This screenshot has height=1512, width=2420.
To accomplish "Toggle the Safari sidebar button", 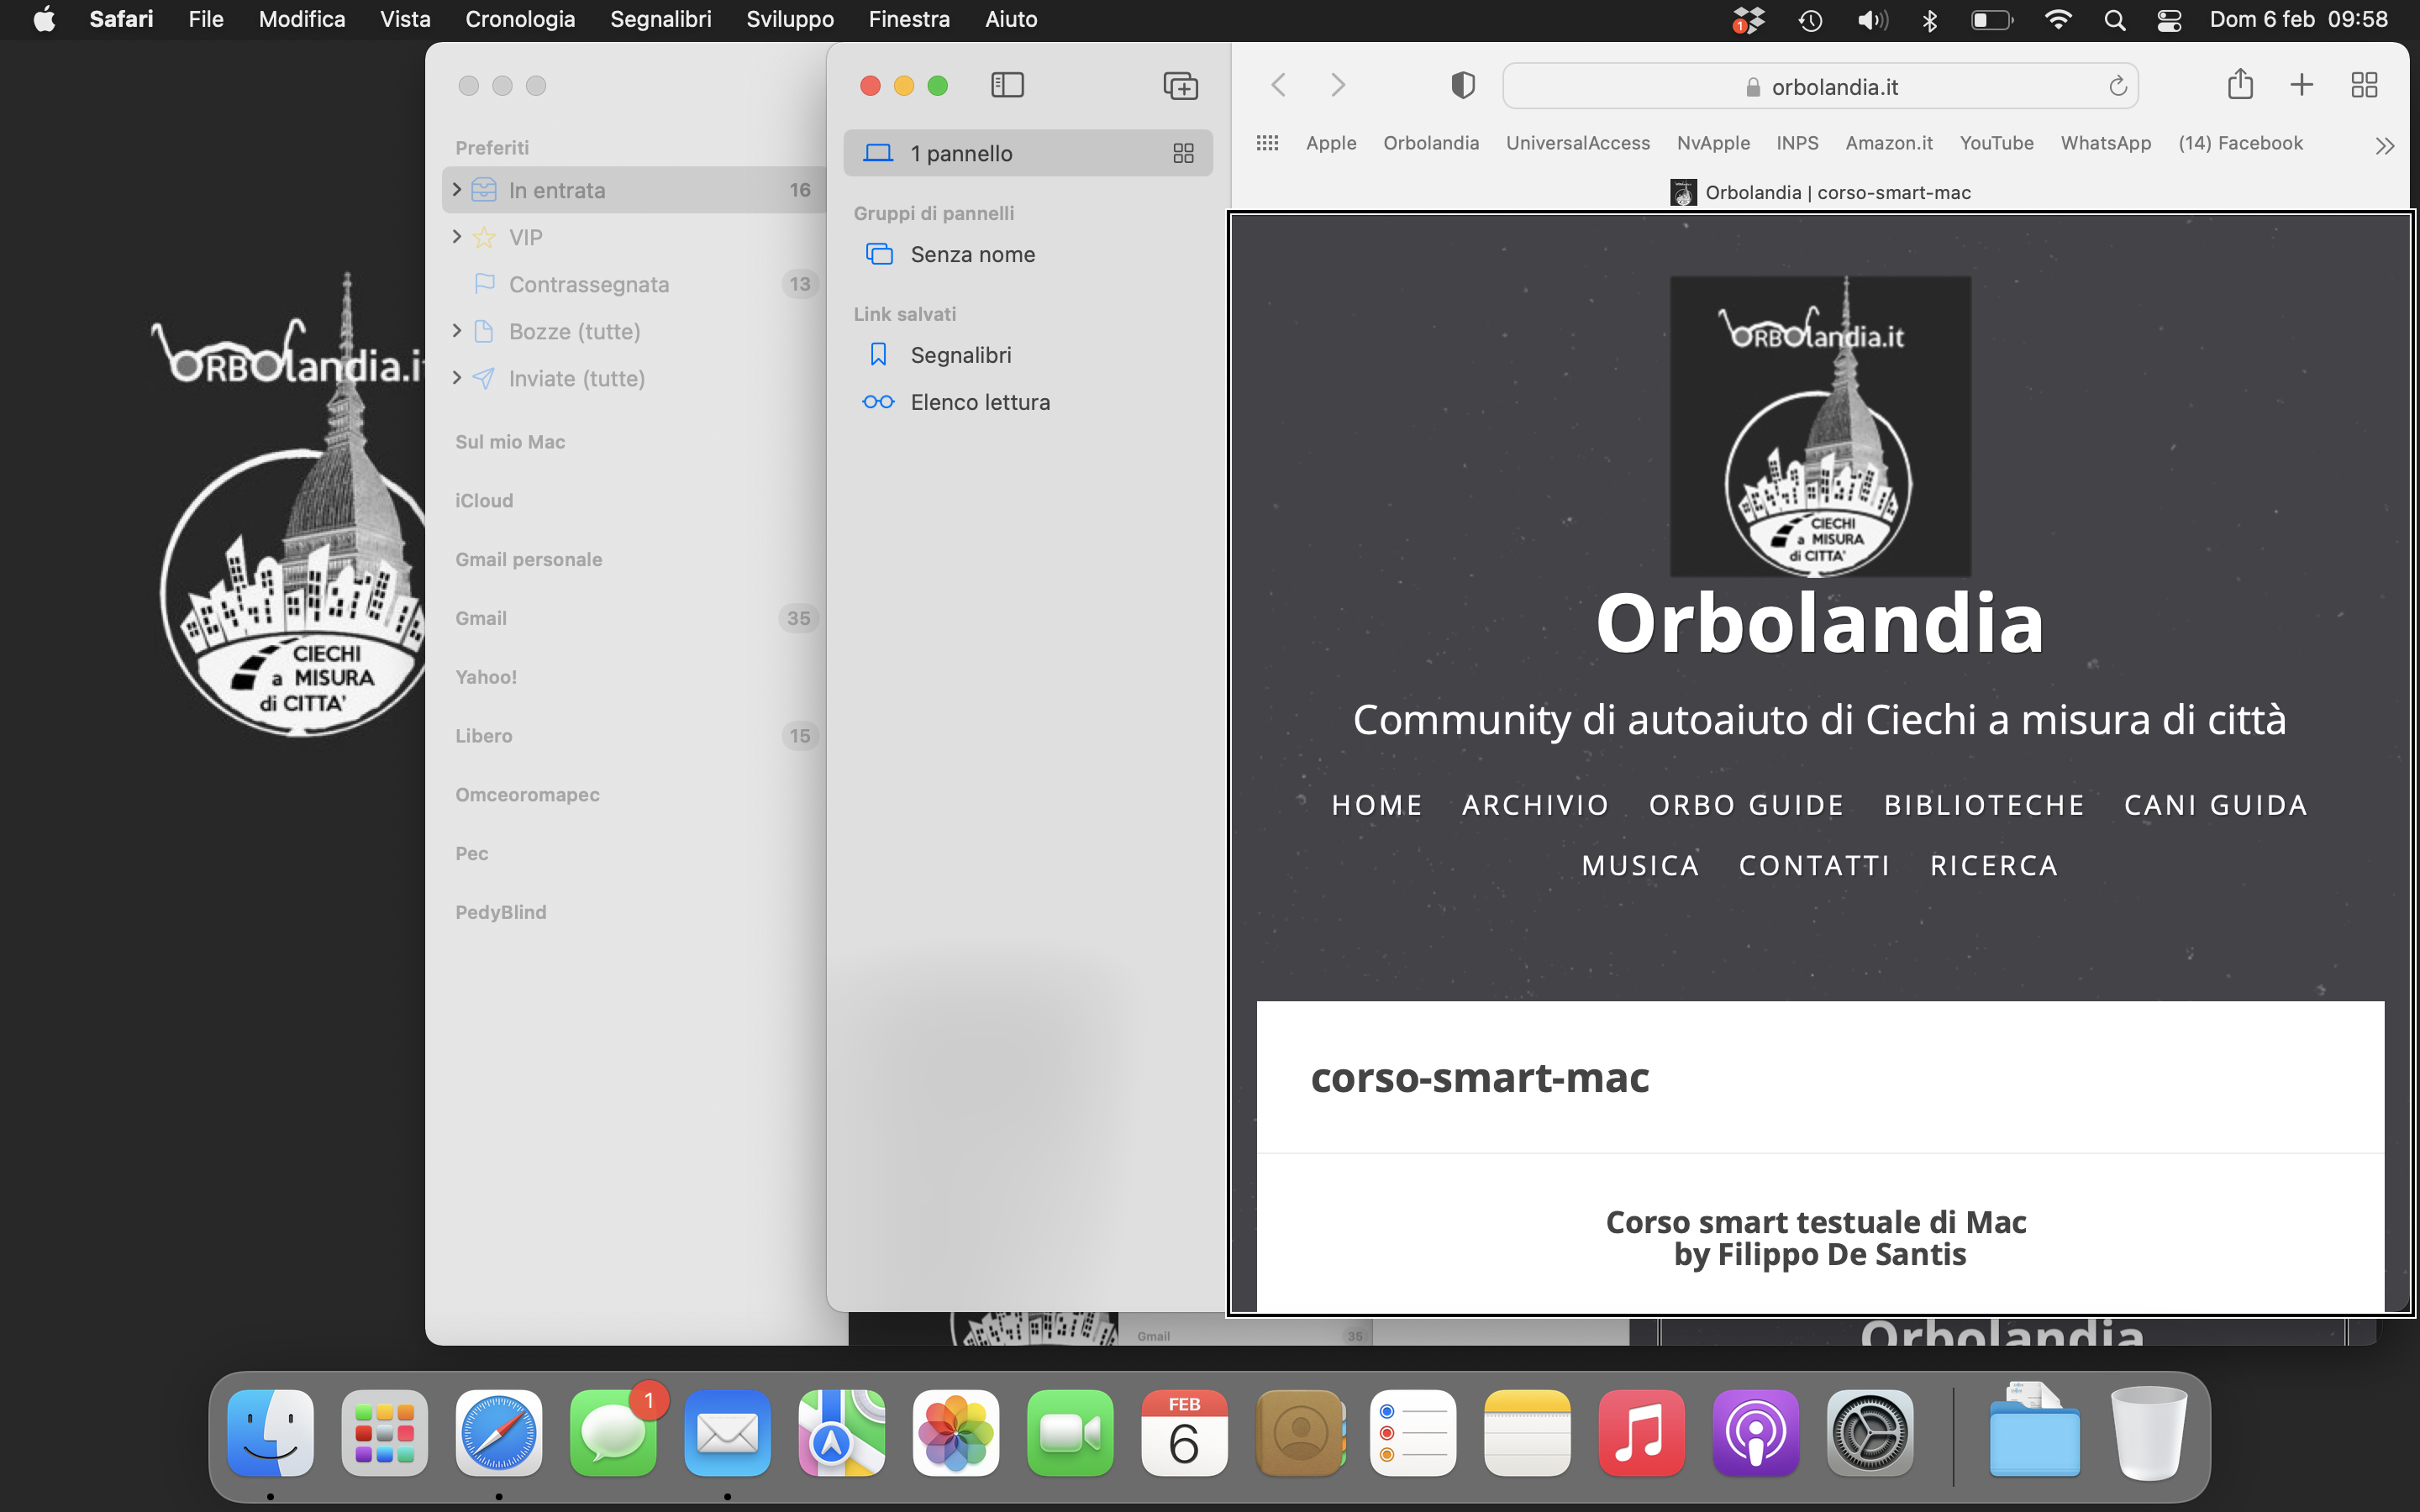I will pyautogui.click(x=1007, y=85).
